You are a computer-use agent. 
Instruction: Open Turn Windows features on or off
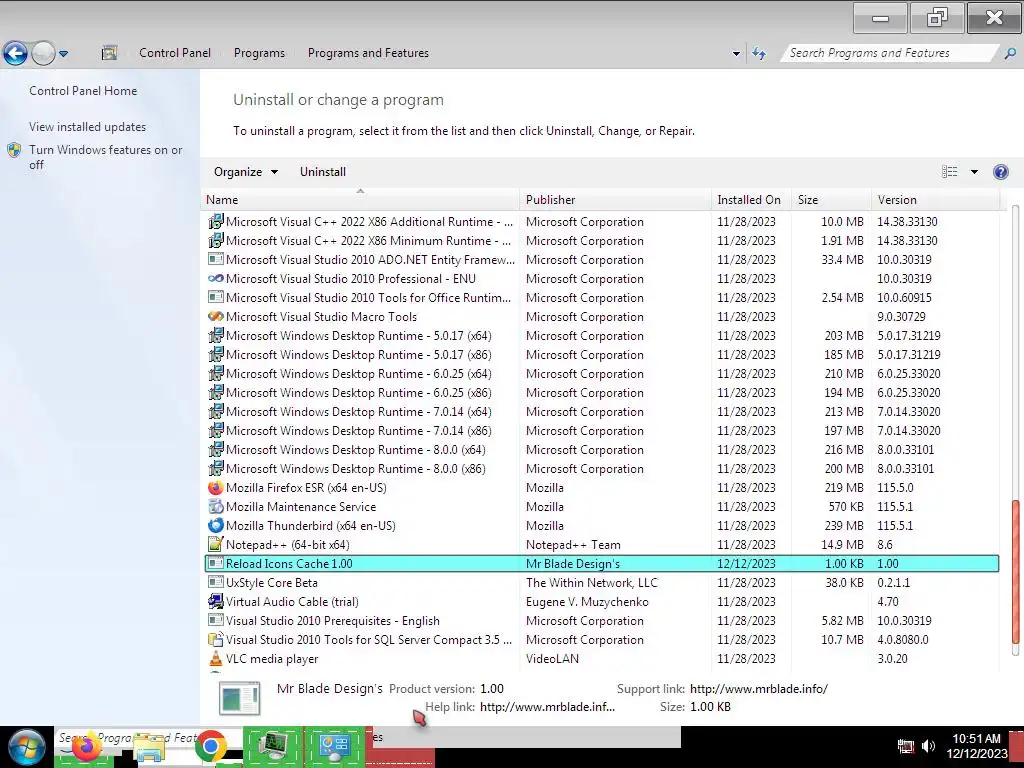coord(105,157)
